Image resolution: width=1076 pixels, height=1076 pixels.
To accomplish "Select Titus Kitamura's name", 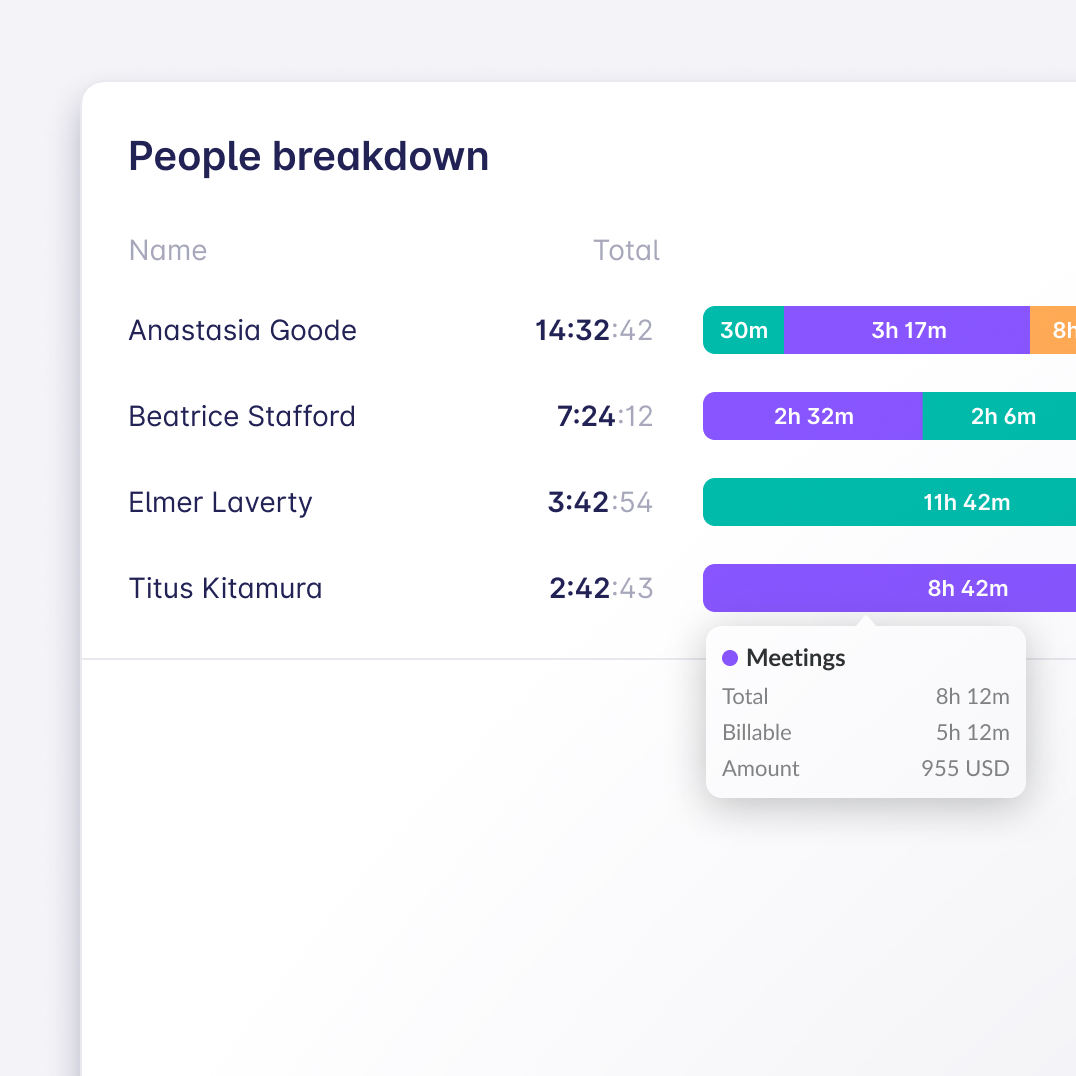I will pos(226,588).
